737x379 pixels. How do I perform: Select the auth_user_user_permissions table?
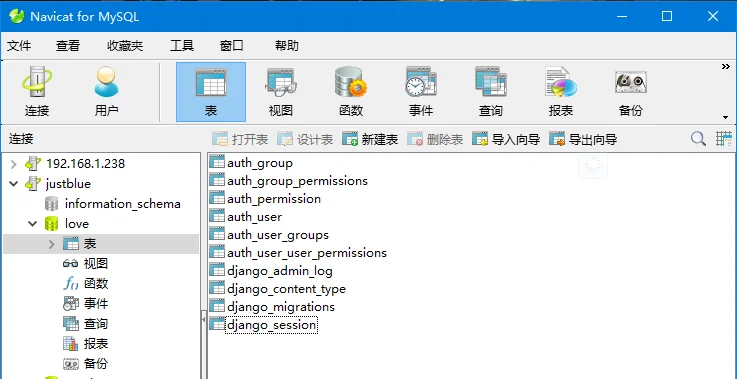point(307,253)
